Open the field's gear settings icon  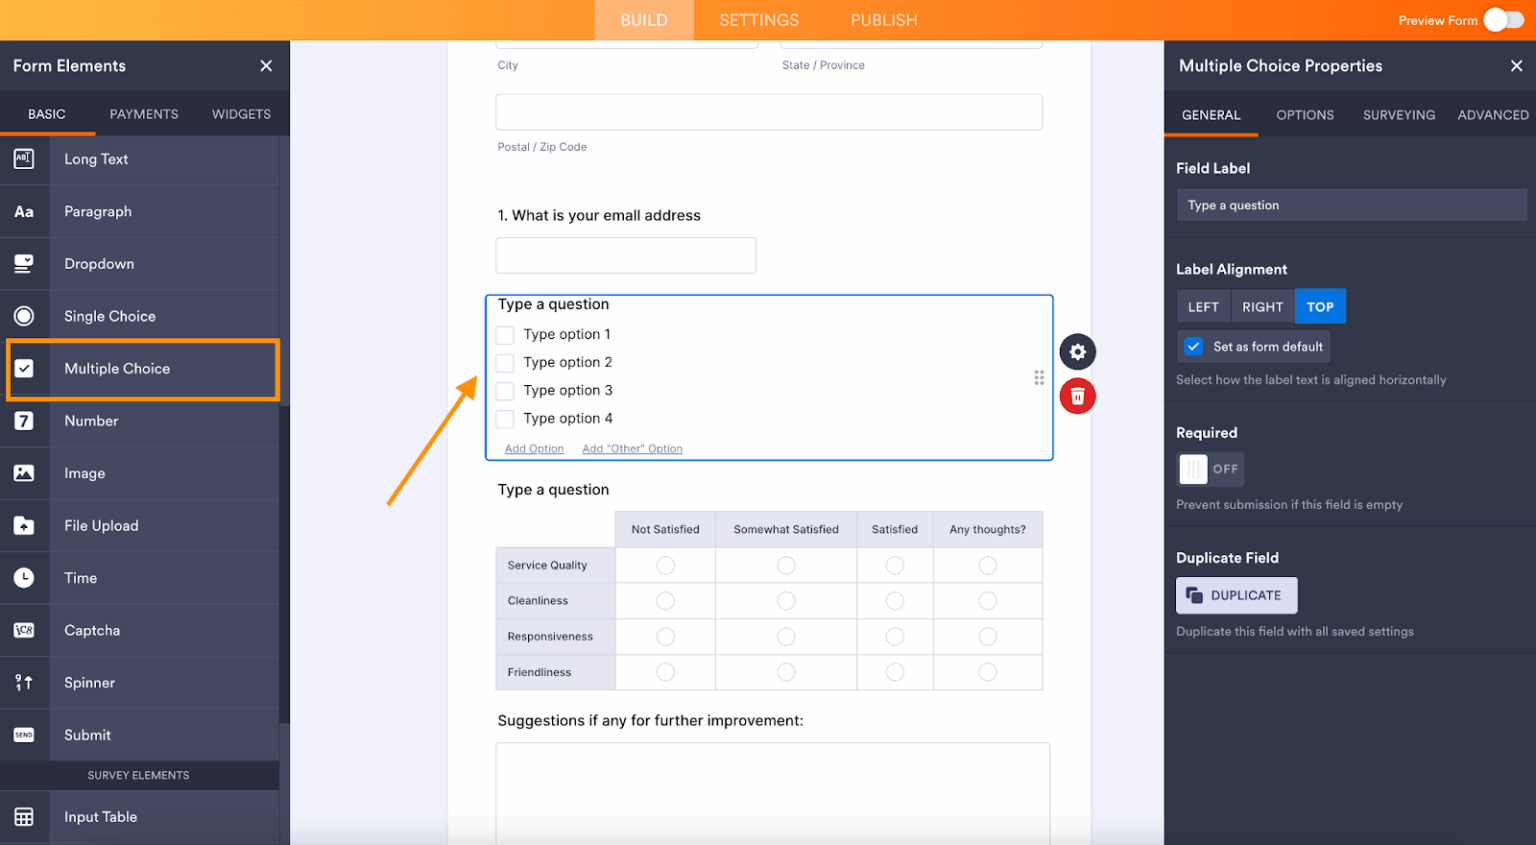click(1077, 352)
